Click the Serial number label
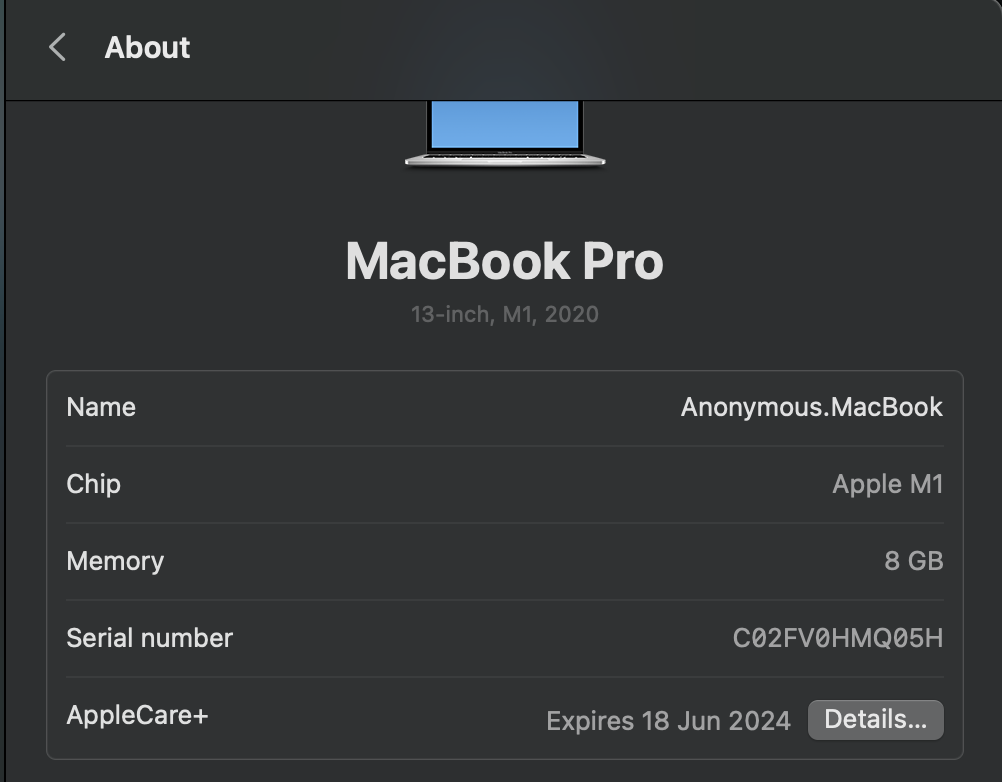The image size is (1002, 782). pyautogui.click(x=149, y=638)
